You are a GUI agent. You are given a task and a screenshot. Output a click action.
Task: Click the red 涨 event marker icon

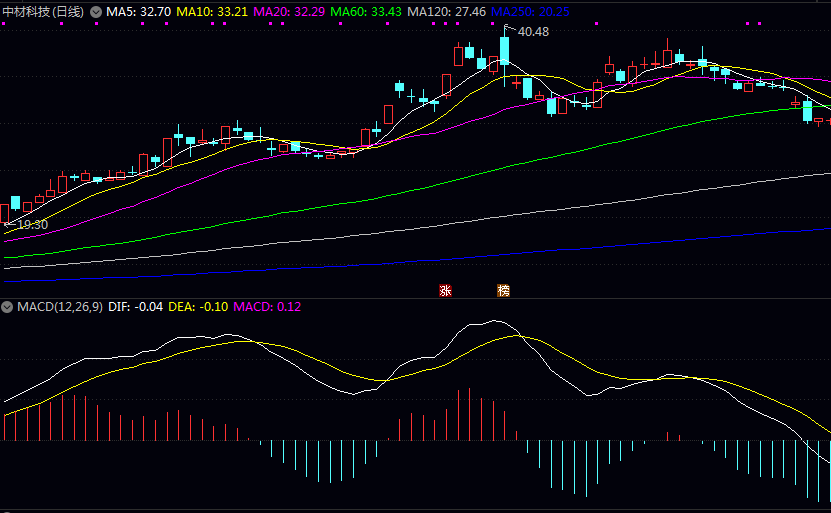445,291
